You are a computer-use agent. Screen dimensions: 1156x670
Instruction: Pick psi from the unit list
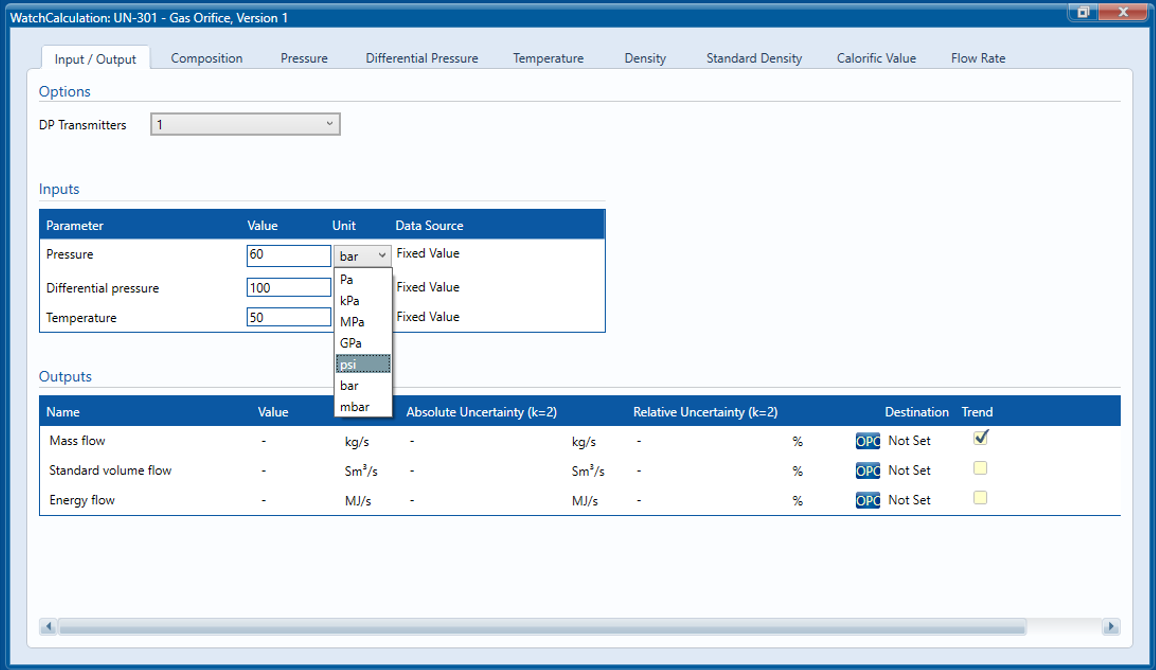(x=363, y=364)
